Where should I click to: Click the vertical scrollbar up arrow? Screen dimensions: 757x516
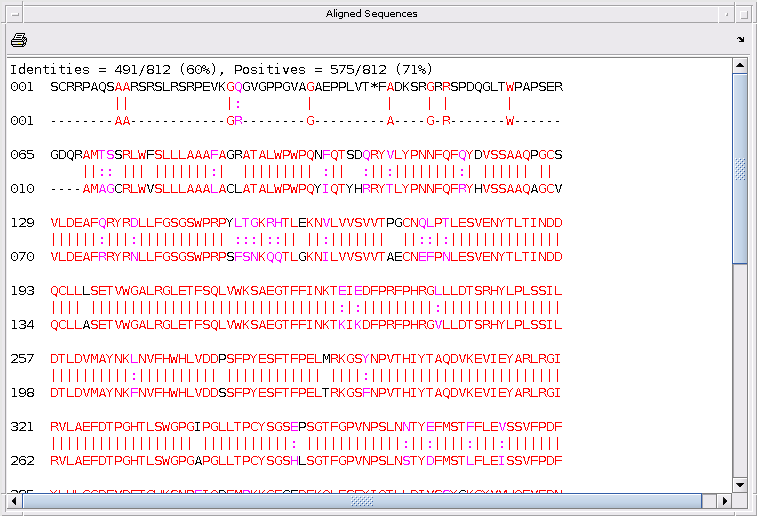coord(740,65)
